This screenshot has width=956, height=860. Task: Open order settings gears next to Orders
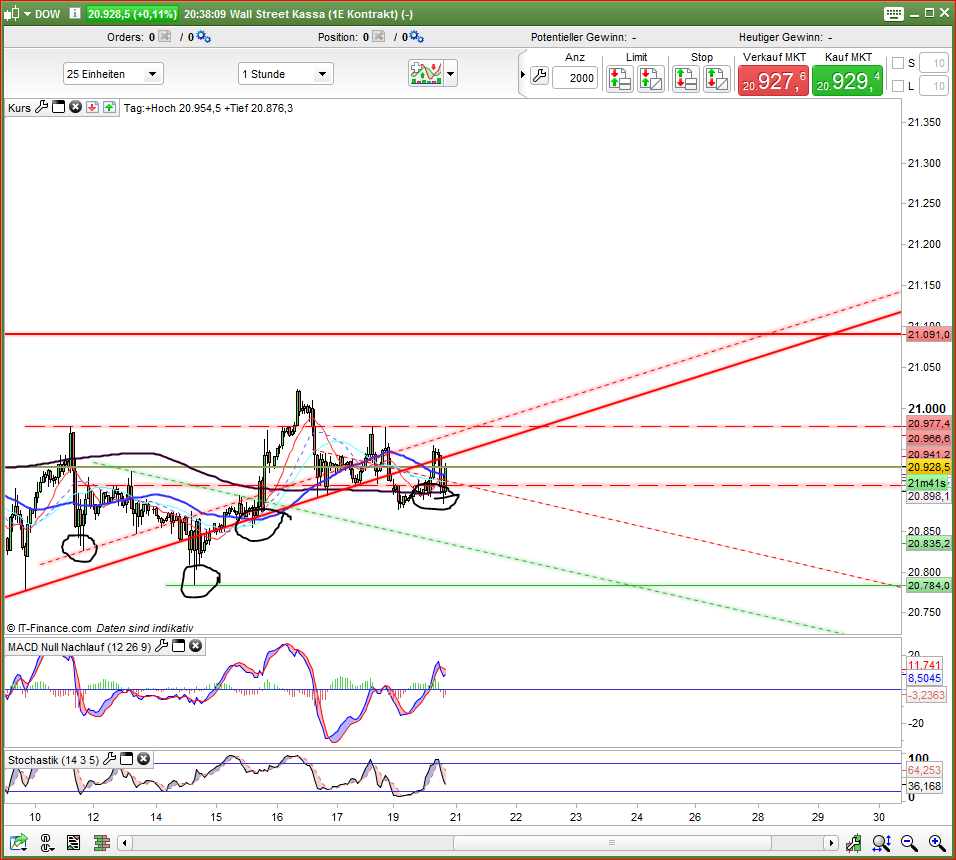point(204,37)
